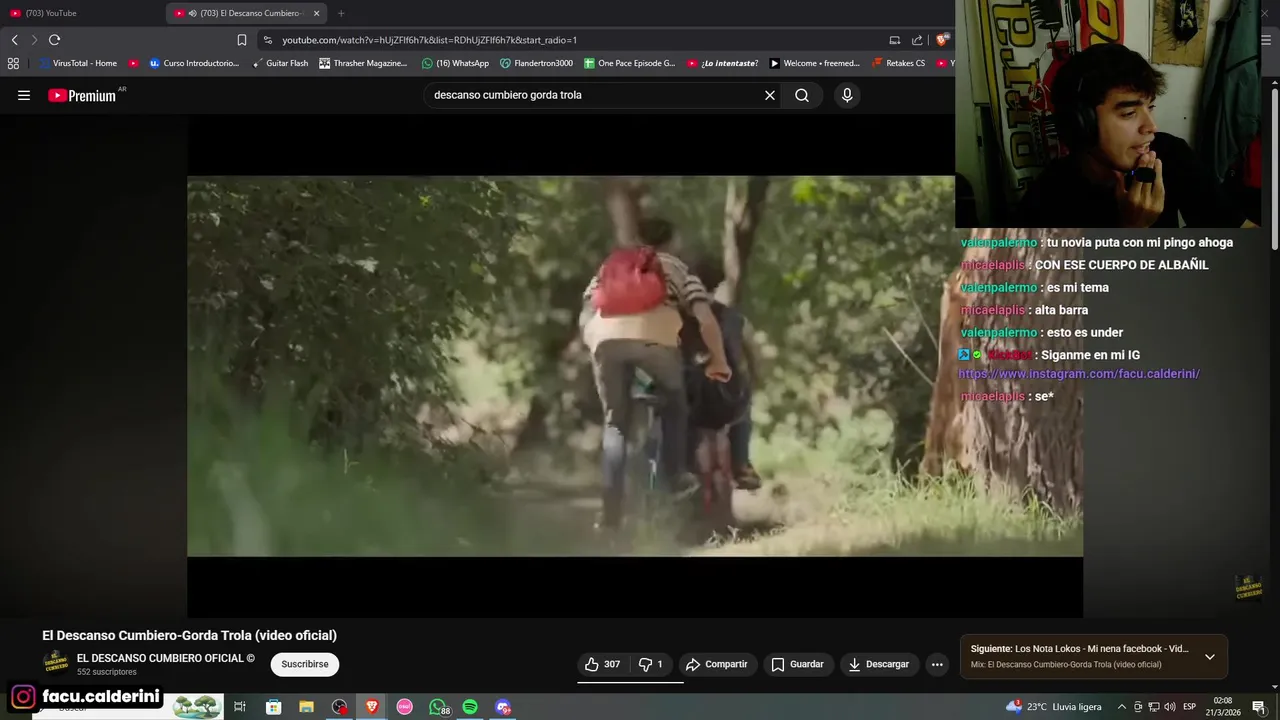Open Spotify from the taskbar
The image size is (1280, 720).
[x=470, y=707]
